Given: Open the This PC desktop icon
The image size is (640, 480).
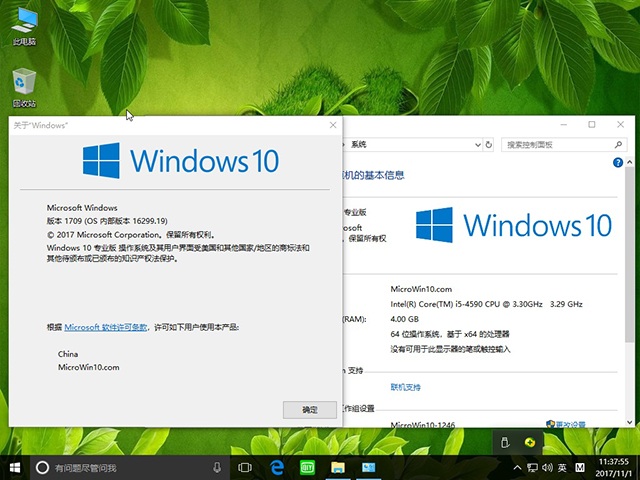Looking at the screenshot, I should (24, 26).
